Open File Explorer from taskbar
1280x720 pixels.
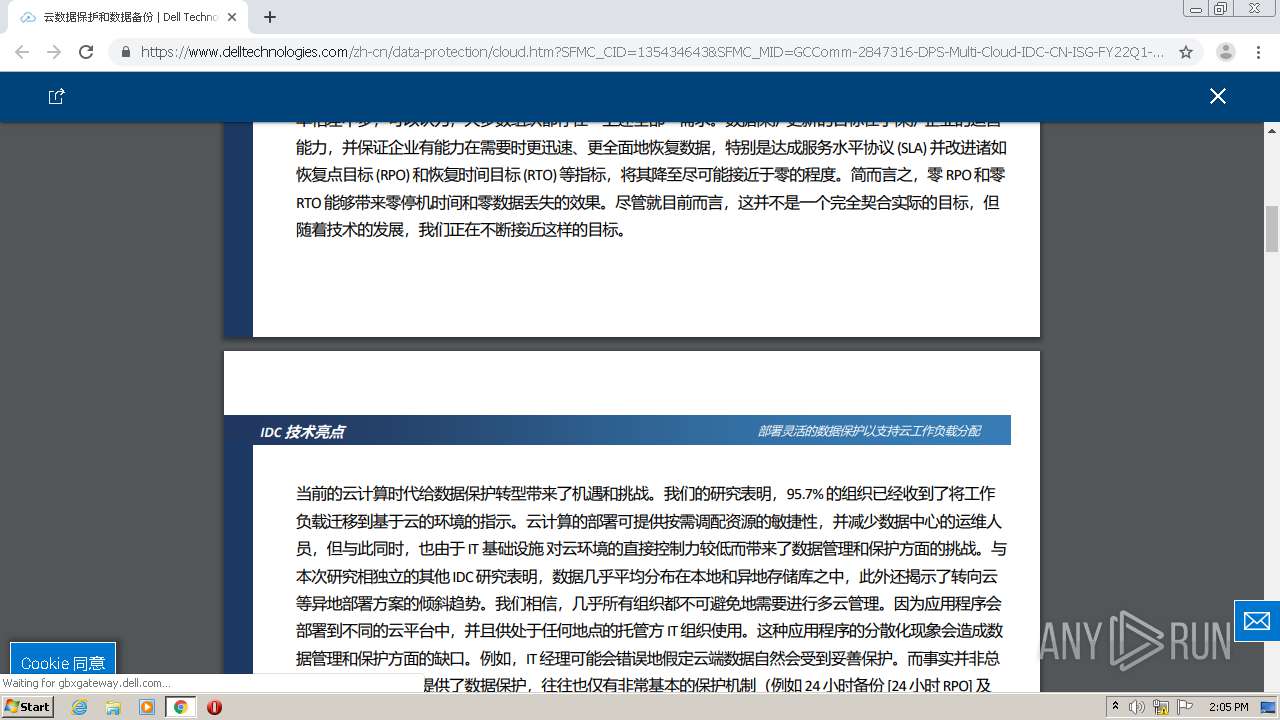tap(113, 707)
